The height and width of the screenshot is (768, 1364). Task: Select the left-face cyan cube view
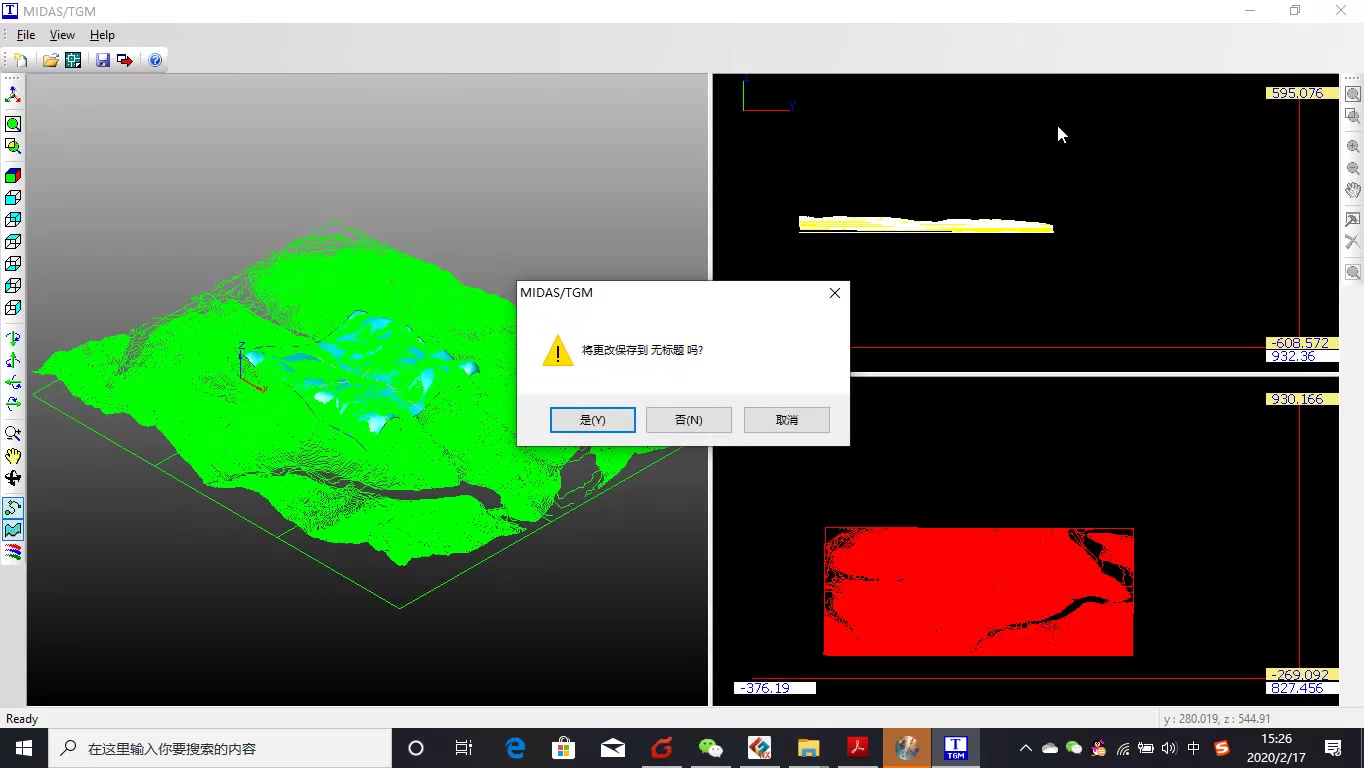[13, 286]
